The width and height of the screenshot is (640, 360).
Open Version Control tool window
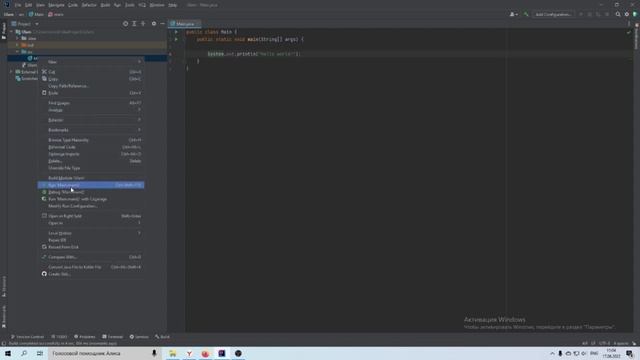(27, 337)
